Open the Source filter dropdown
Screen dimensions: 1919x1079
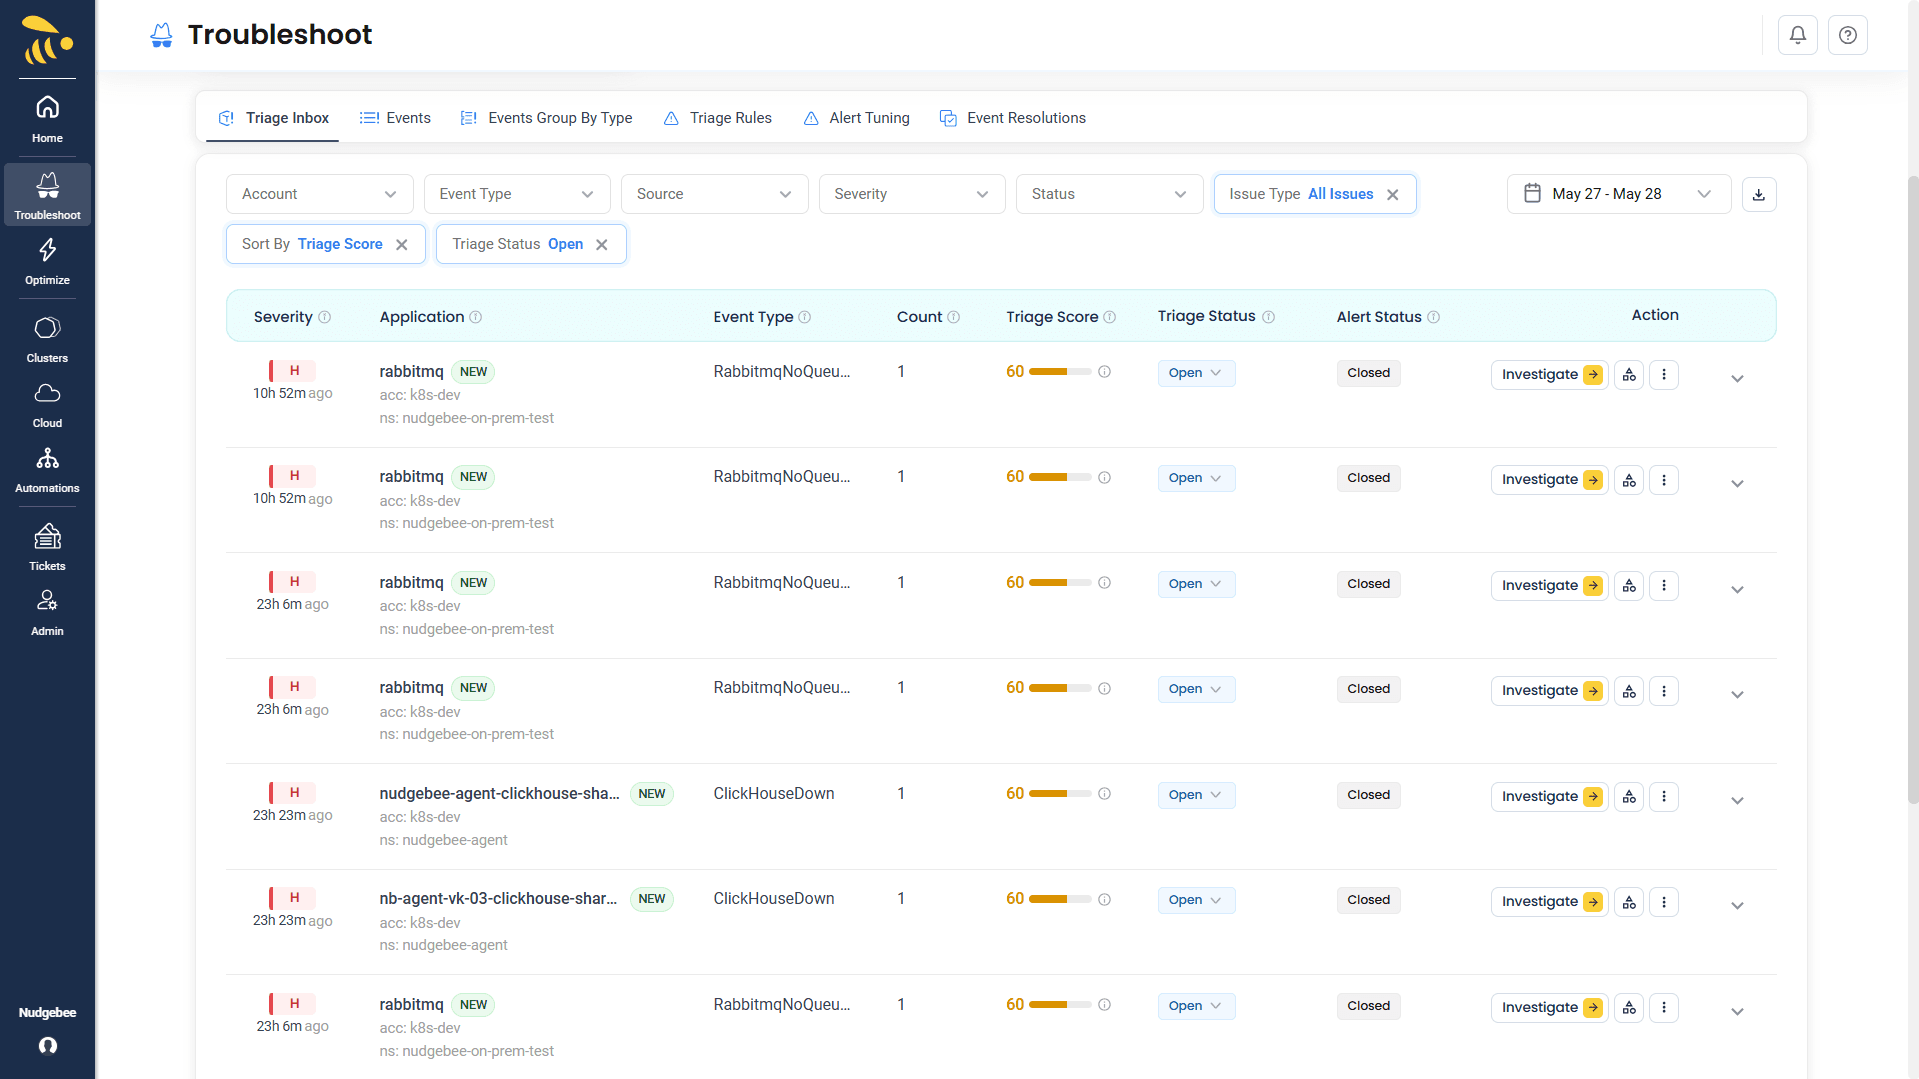pos(714,194)
